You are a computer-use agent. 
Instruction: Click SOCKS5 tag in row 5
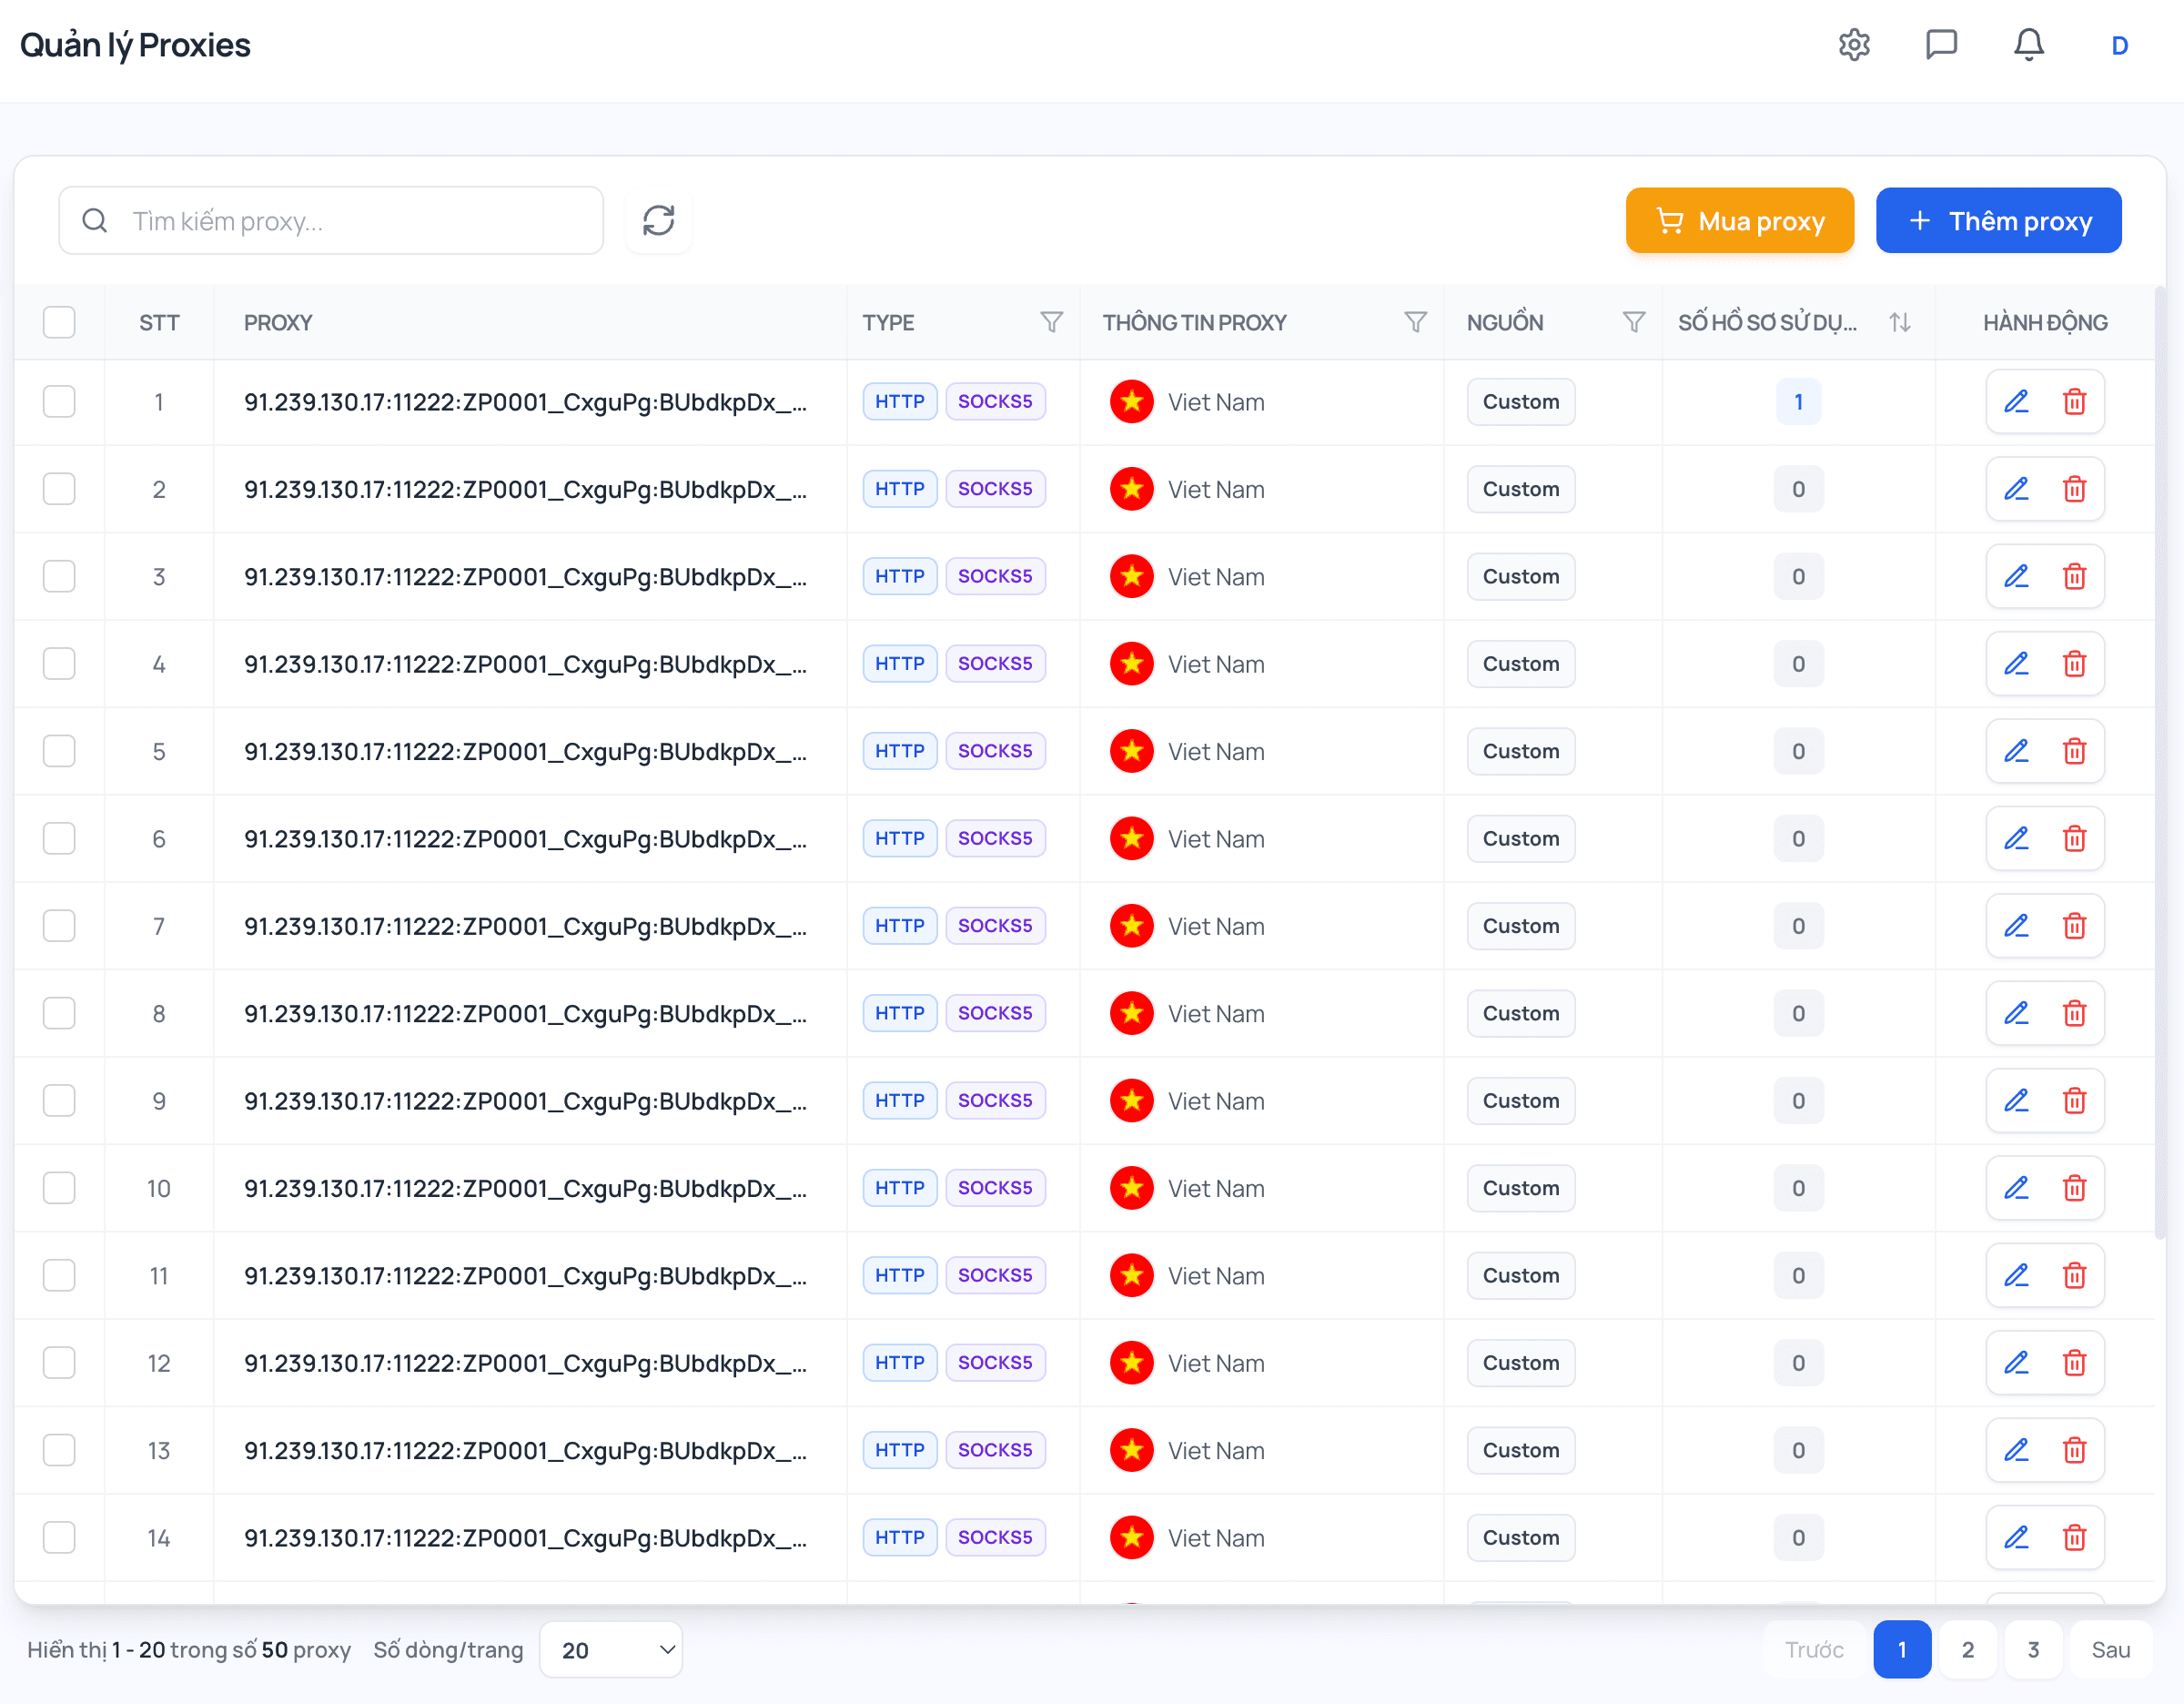[x=995, y=751]
